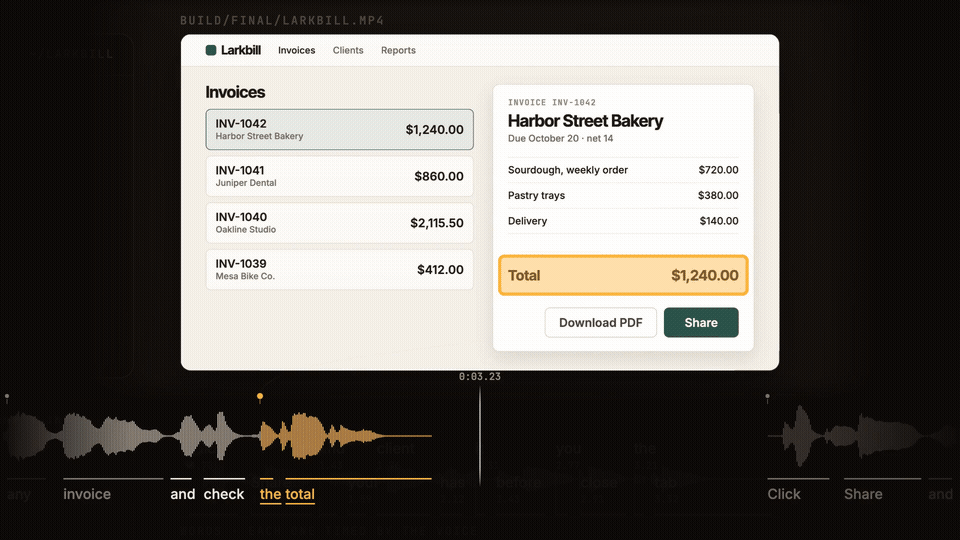
Task: Click the transcript word "Click"
Action: coord(784,494)
